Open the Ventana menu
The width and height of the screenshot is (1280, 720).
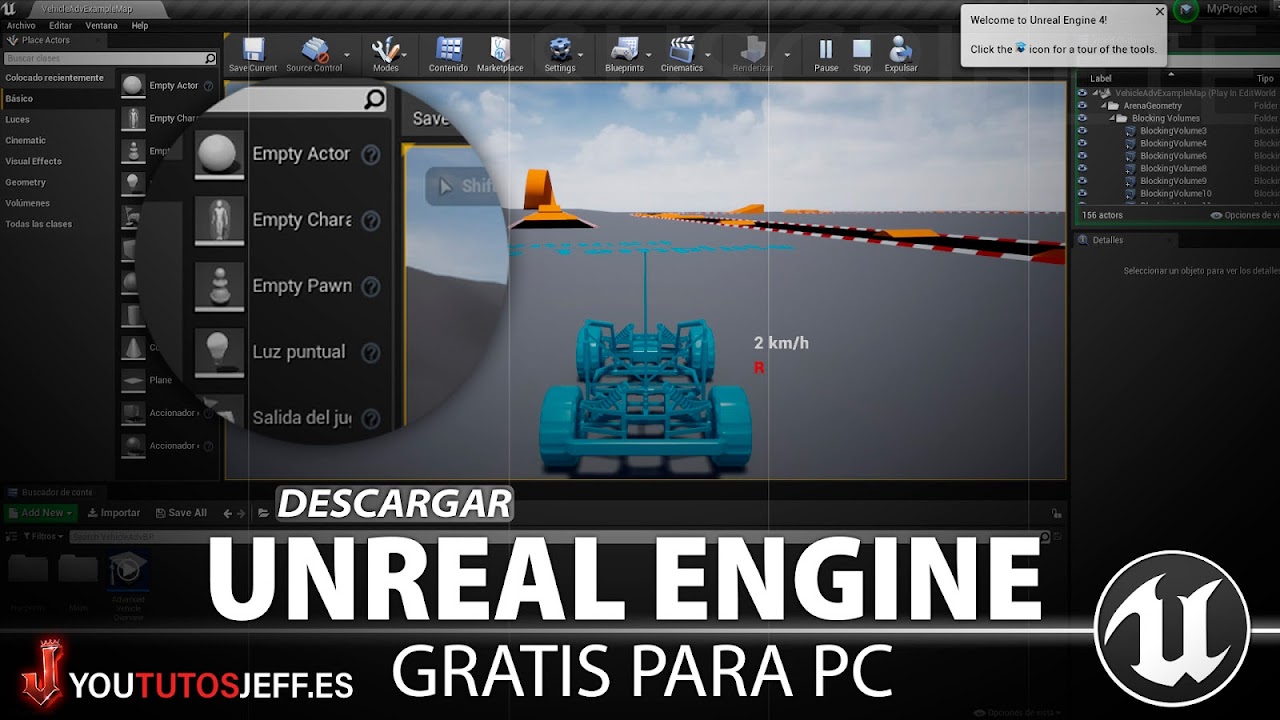pos(101,26)
